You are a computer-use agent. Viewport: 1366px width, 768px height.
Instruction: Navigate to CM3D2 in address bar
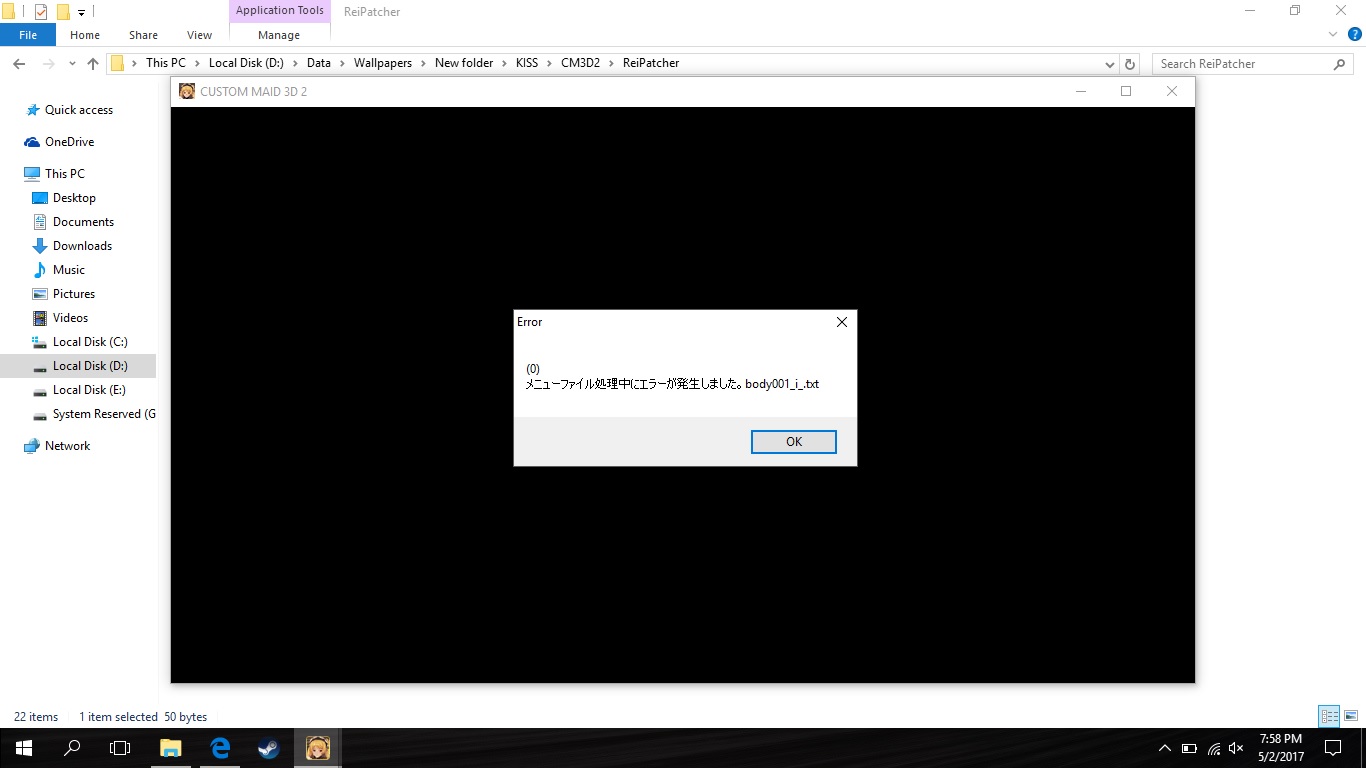(580, 63)
